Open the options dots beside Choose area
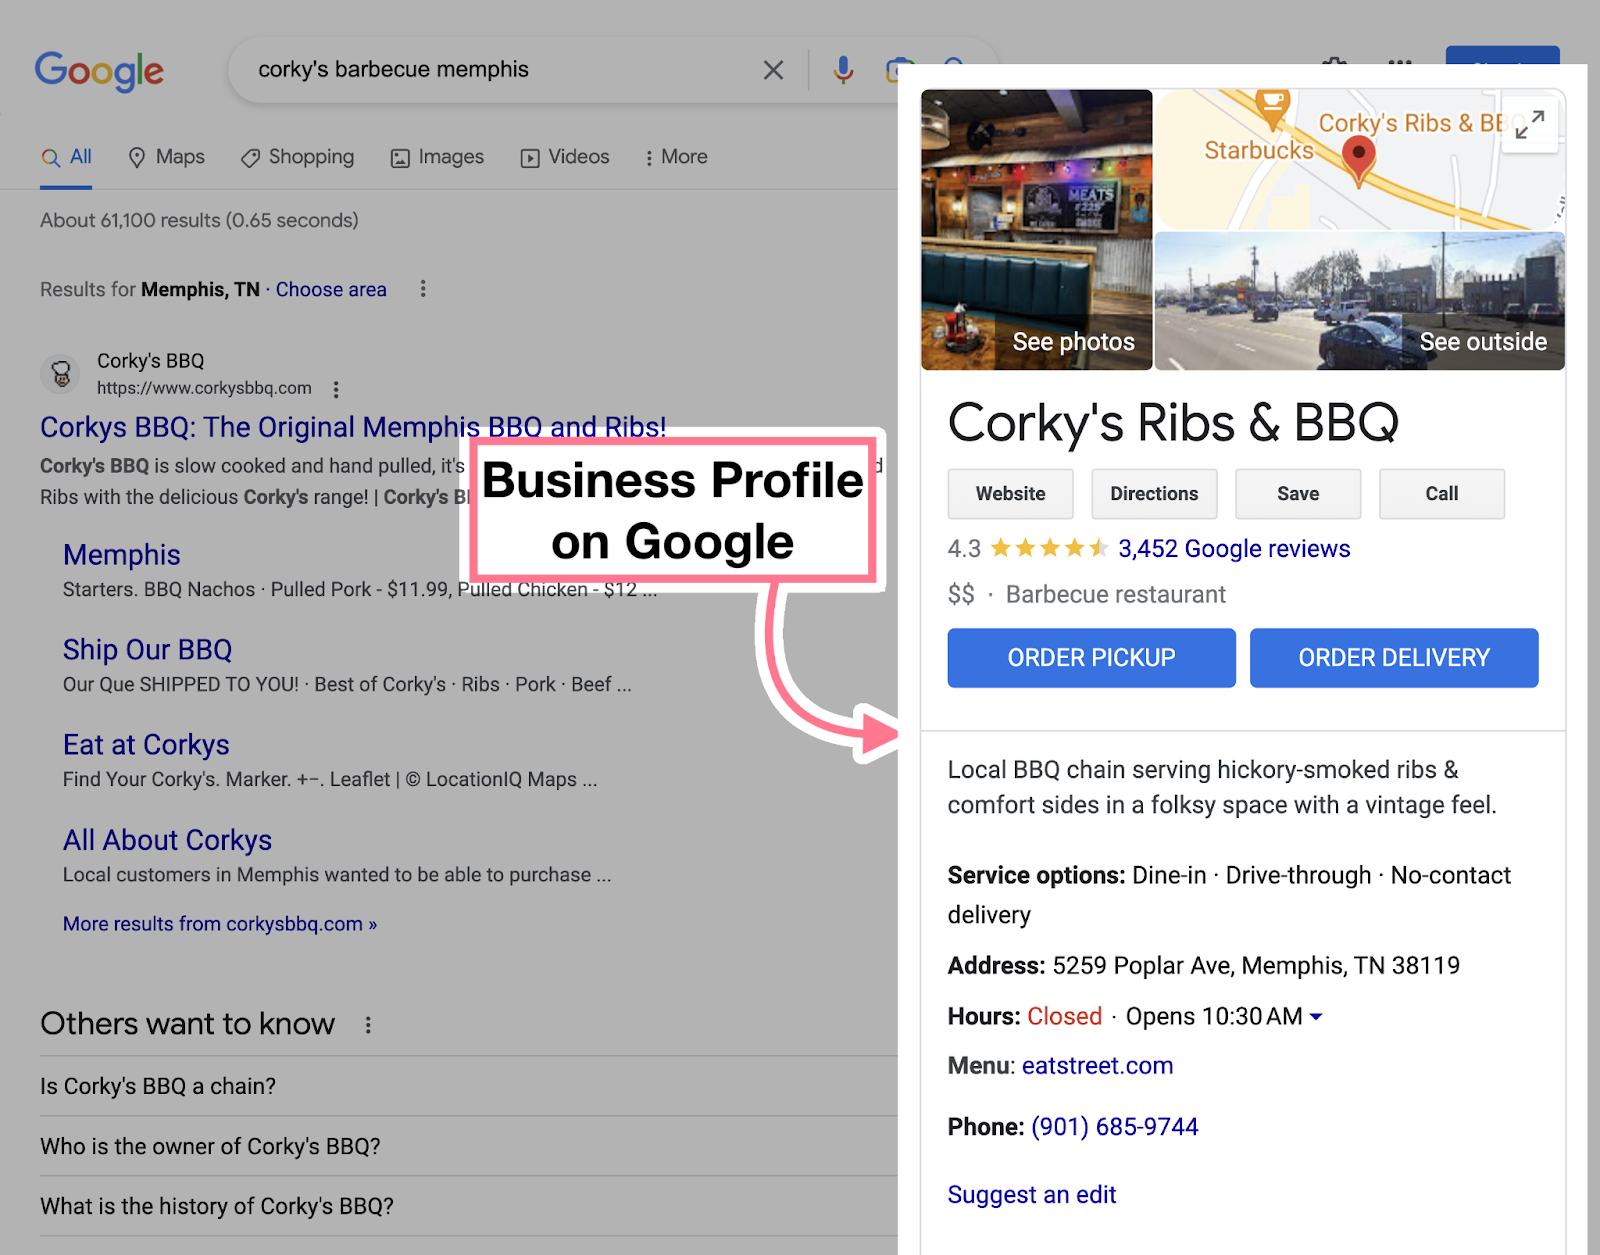 [x=423, y=289]
